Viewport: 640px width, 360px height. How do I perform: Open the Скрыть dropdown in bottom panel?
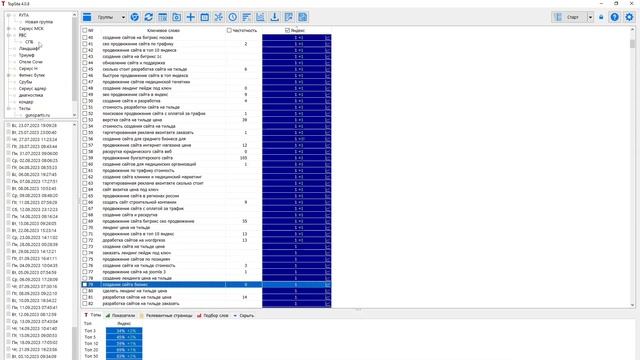pos(244,316)
